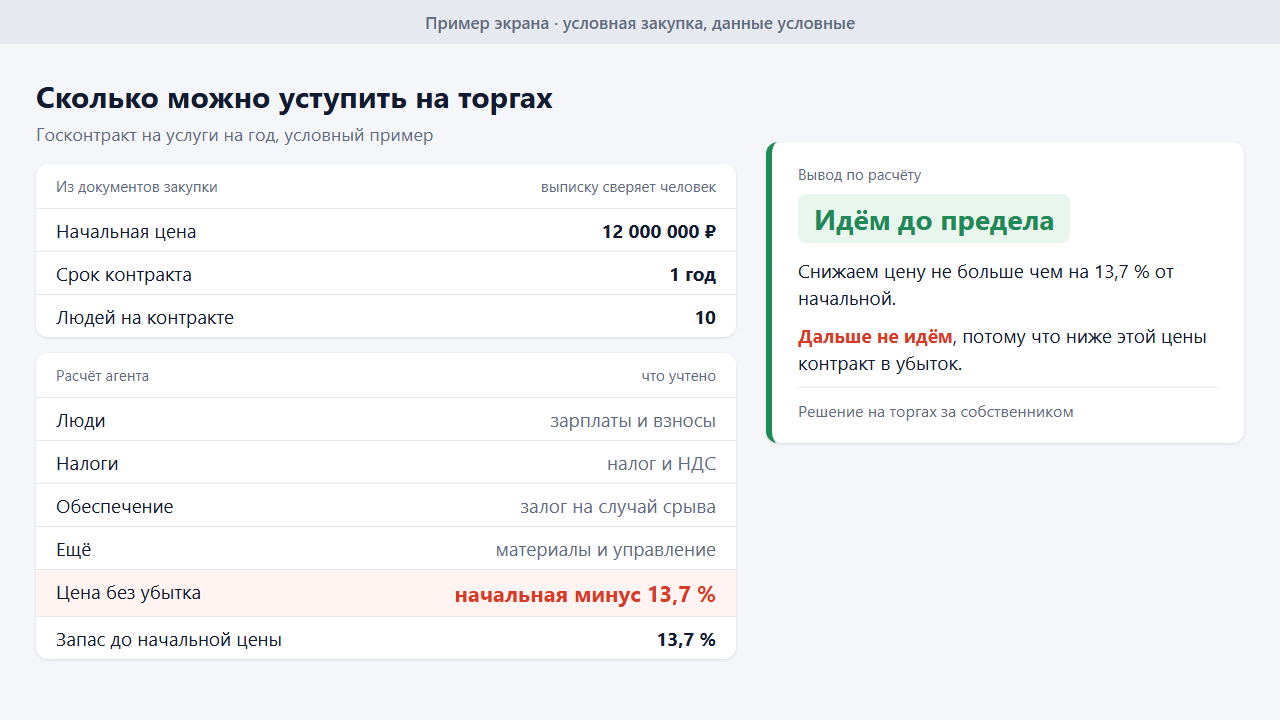Select the "Людей на контракте" label

(145, 318)
